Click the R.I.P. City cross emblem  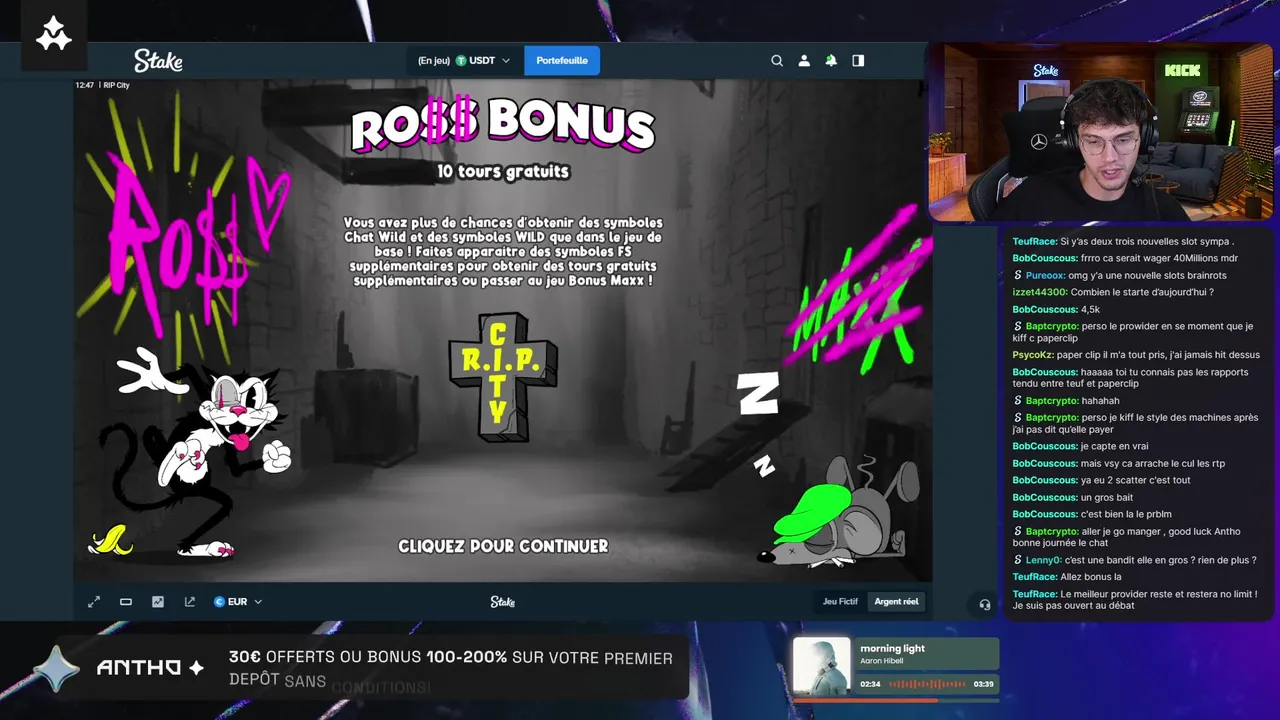point(503,377)
